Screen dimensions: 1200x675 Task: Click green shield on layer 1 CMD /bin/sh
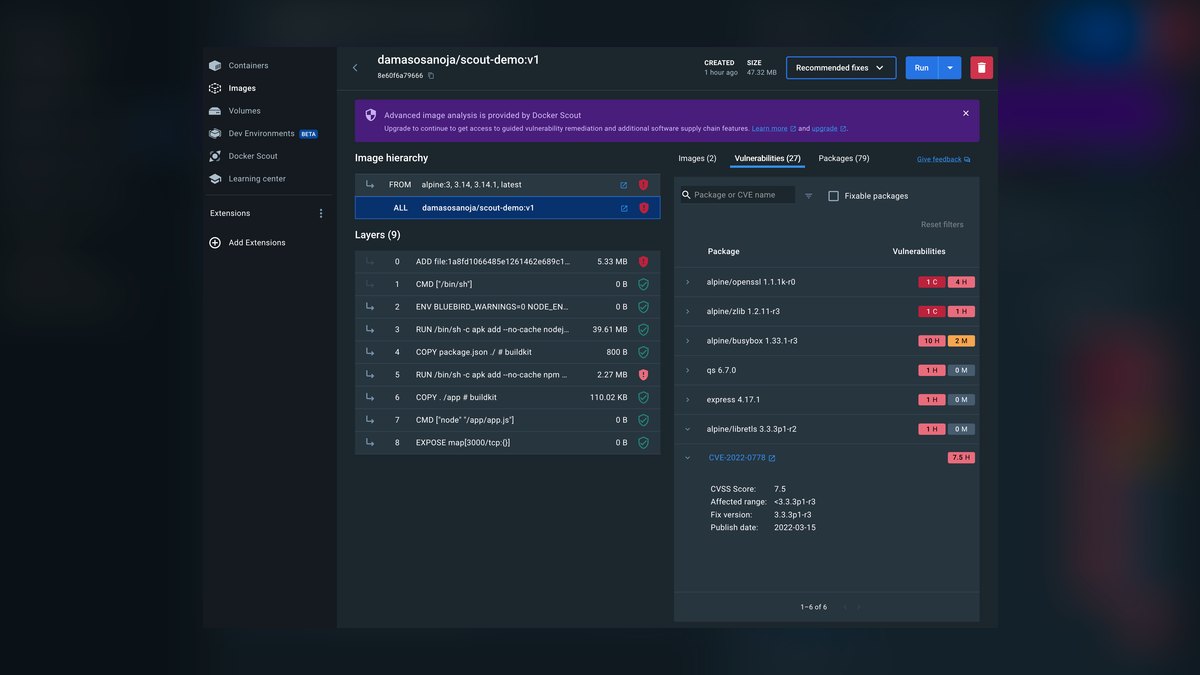(x=644, y=284)
